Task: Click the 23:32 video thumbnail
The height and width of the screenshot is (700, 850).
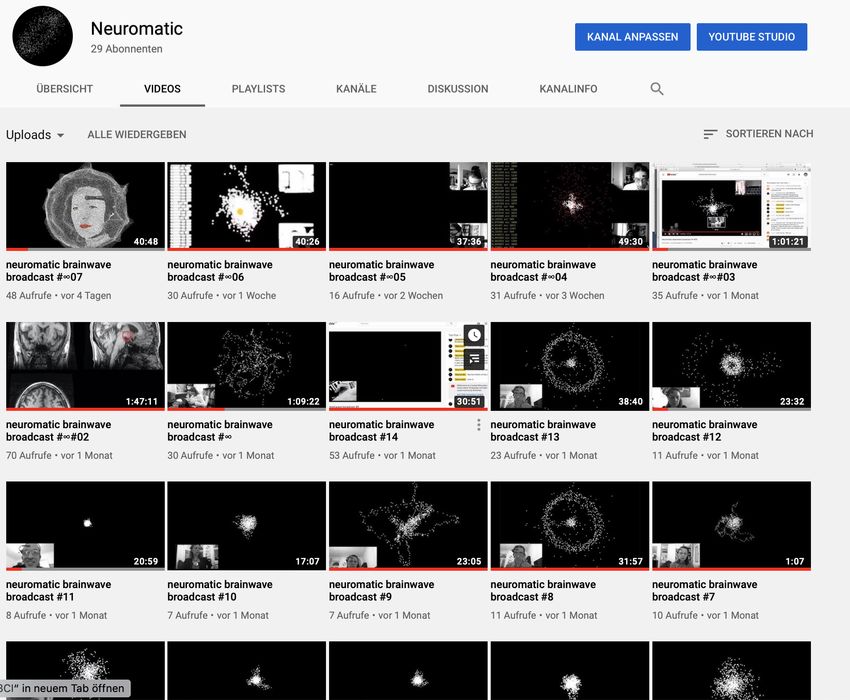Action: point(731,366)
